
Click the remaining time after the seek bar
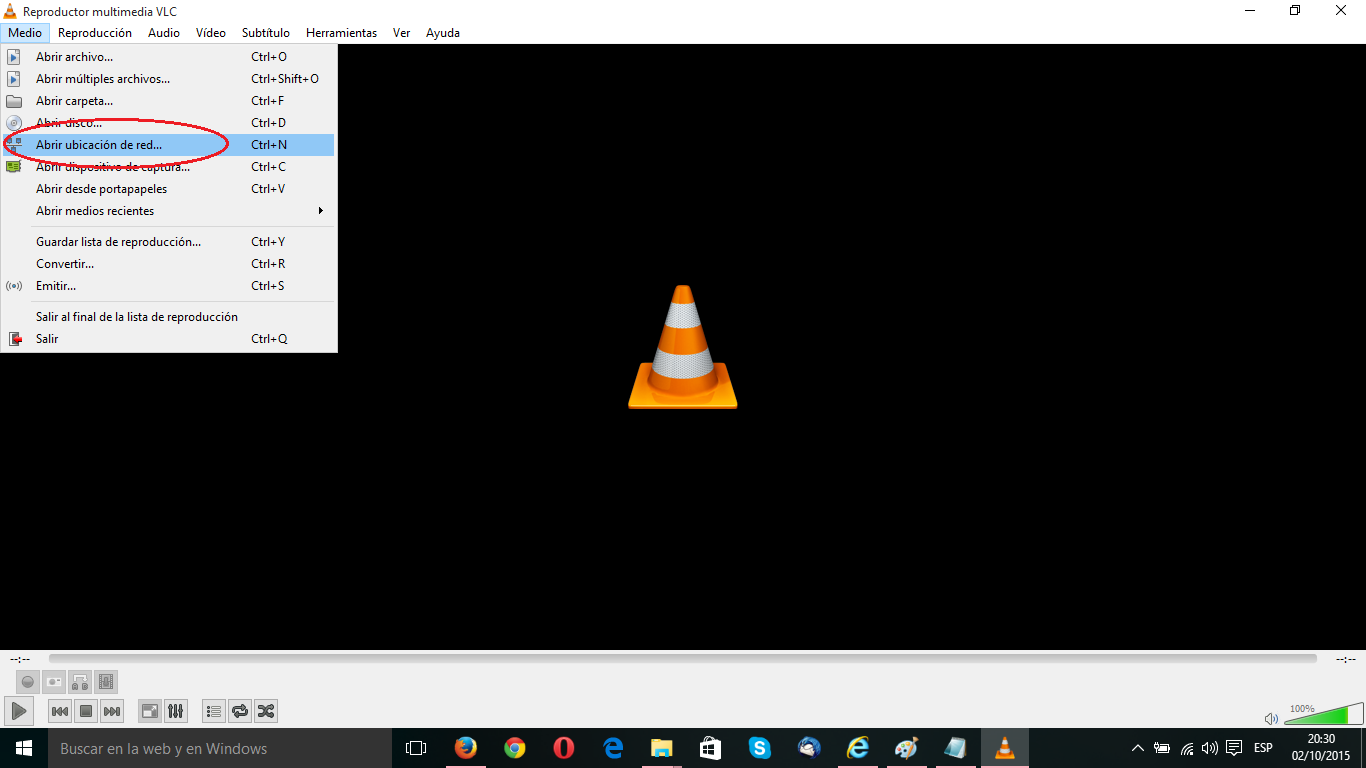click(x=1346, y=659)
